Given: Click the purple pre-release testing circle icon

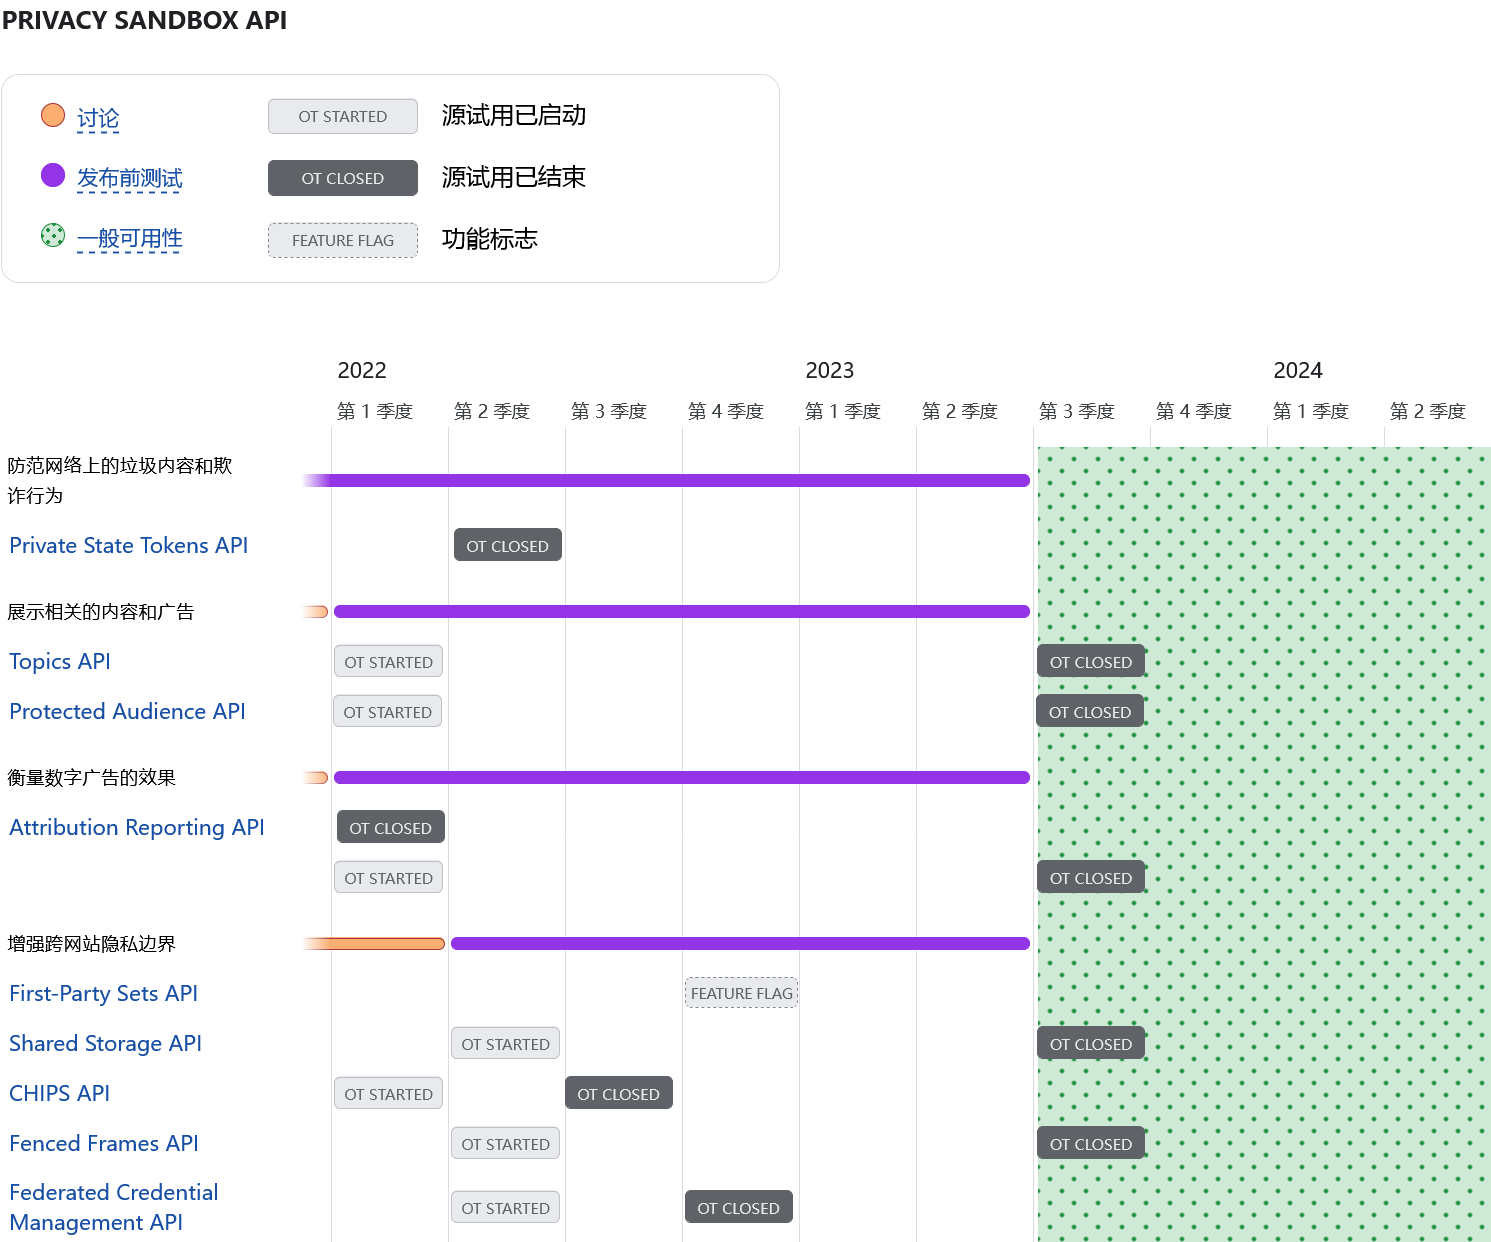Looking at the screenshot, I should [53, 176].
